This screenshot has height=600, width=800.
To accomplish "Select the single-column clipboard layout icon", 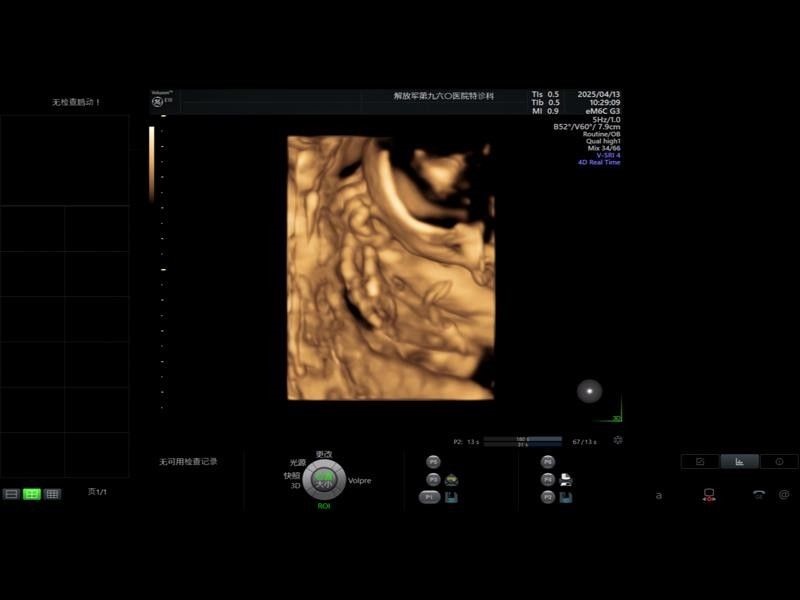I will pyautogui.click(x=11, y=494).
